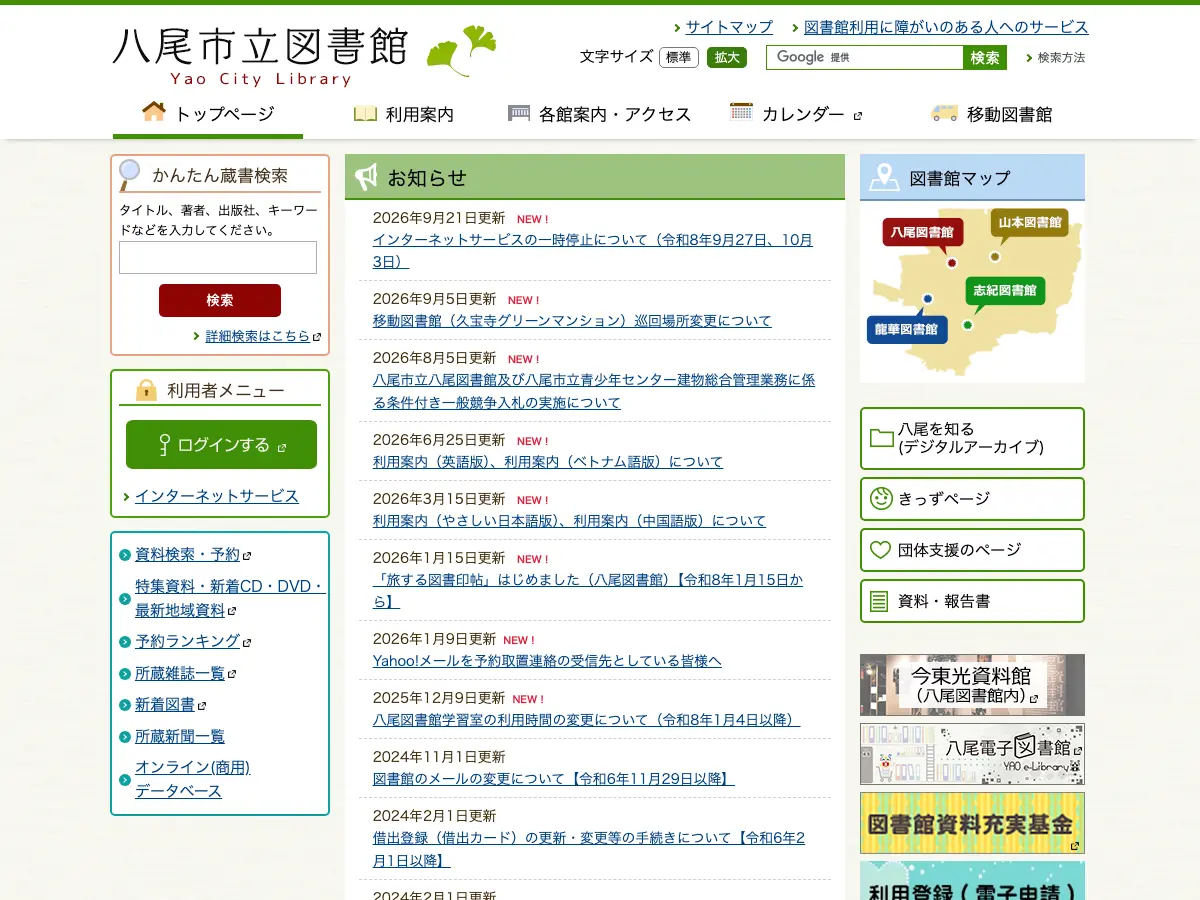Click the open book icon beside 利用案内
Viewport: 1200px width, 900px height.
pyautogui.click(x=365, y=113)
